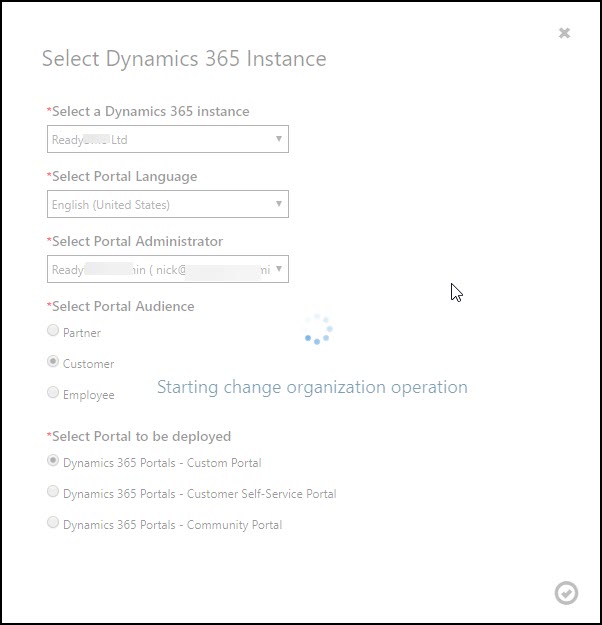The width and height of the screenshot is (602, 625).
Task: Choose the Customer audience option
Action: (x=53, y=362)
